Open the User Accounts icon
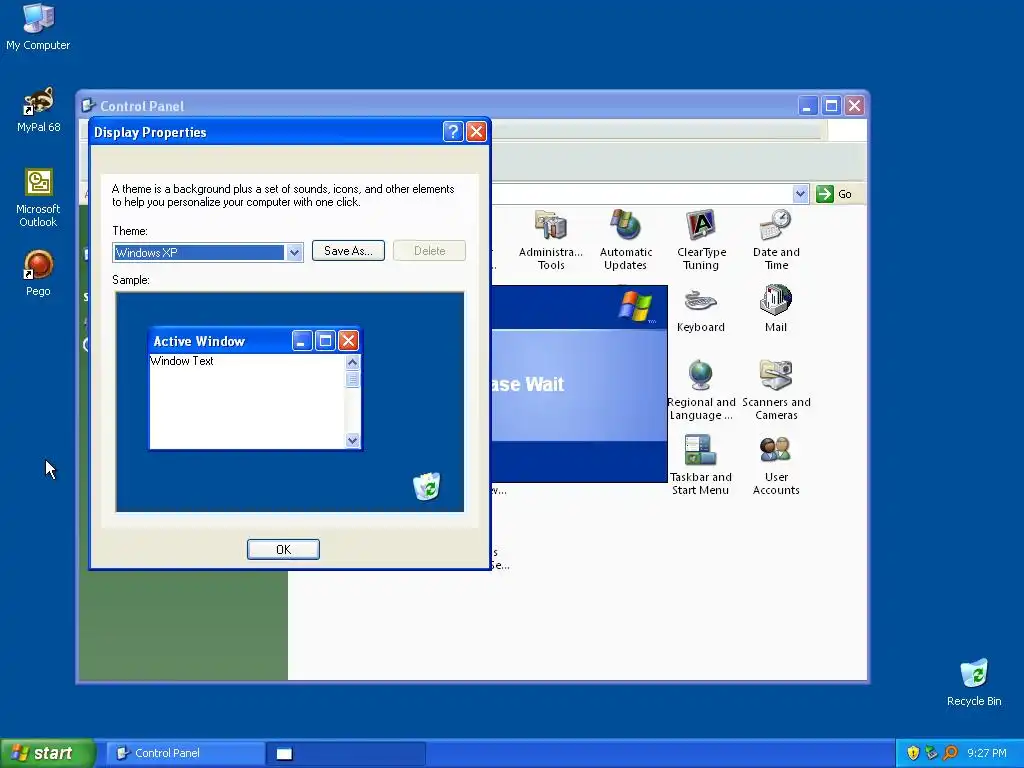This screenshot has height=768, width=1024. tap(776, 465)
